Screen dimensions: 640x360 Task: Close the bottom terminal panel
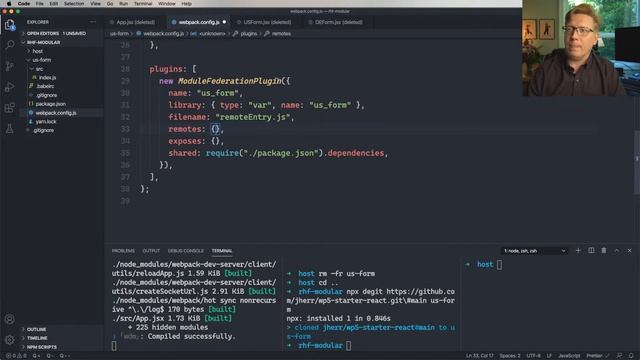pos(629,251)
